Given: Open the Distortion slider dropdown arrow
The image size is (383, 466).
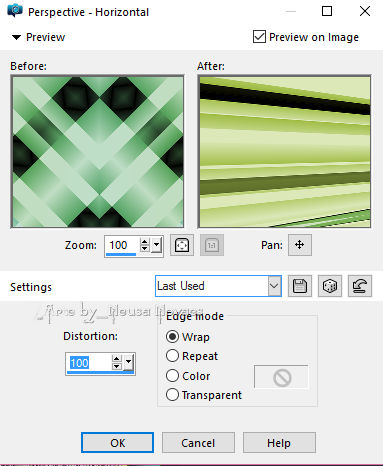Looking at the screenshot, I should (x=129, y=362).
